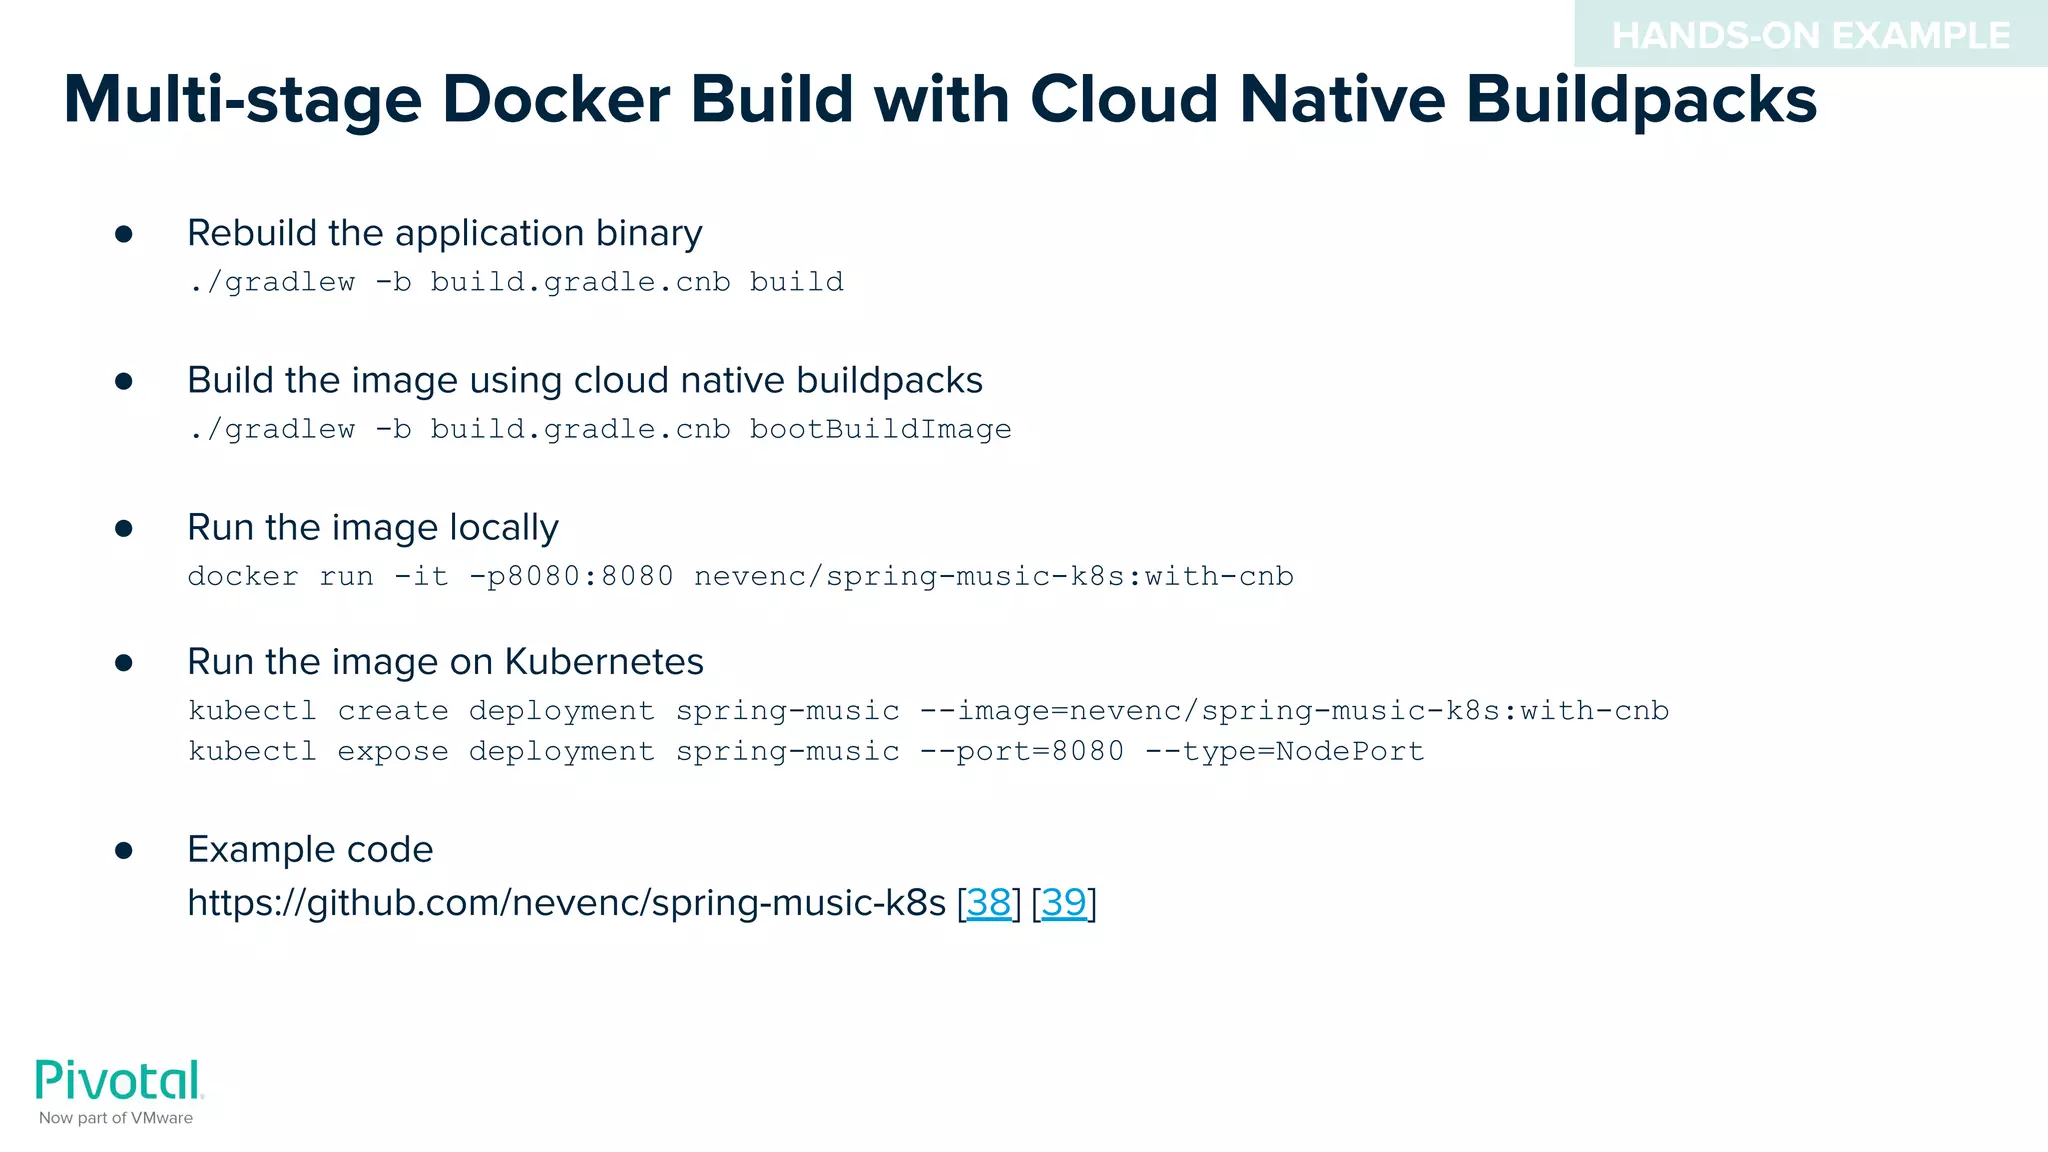Click the 'kubectl create deployment spring-music' command

pyautogui.click(x=929, y=711)
